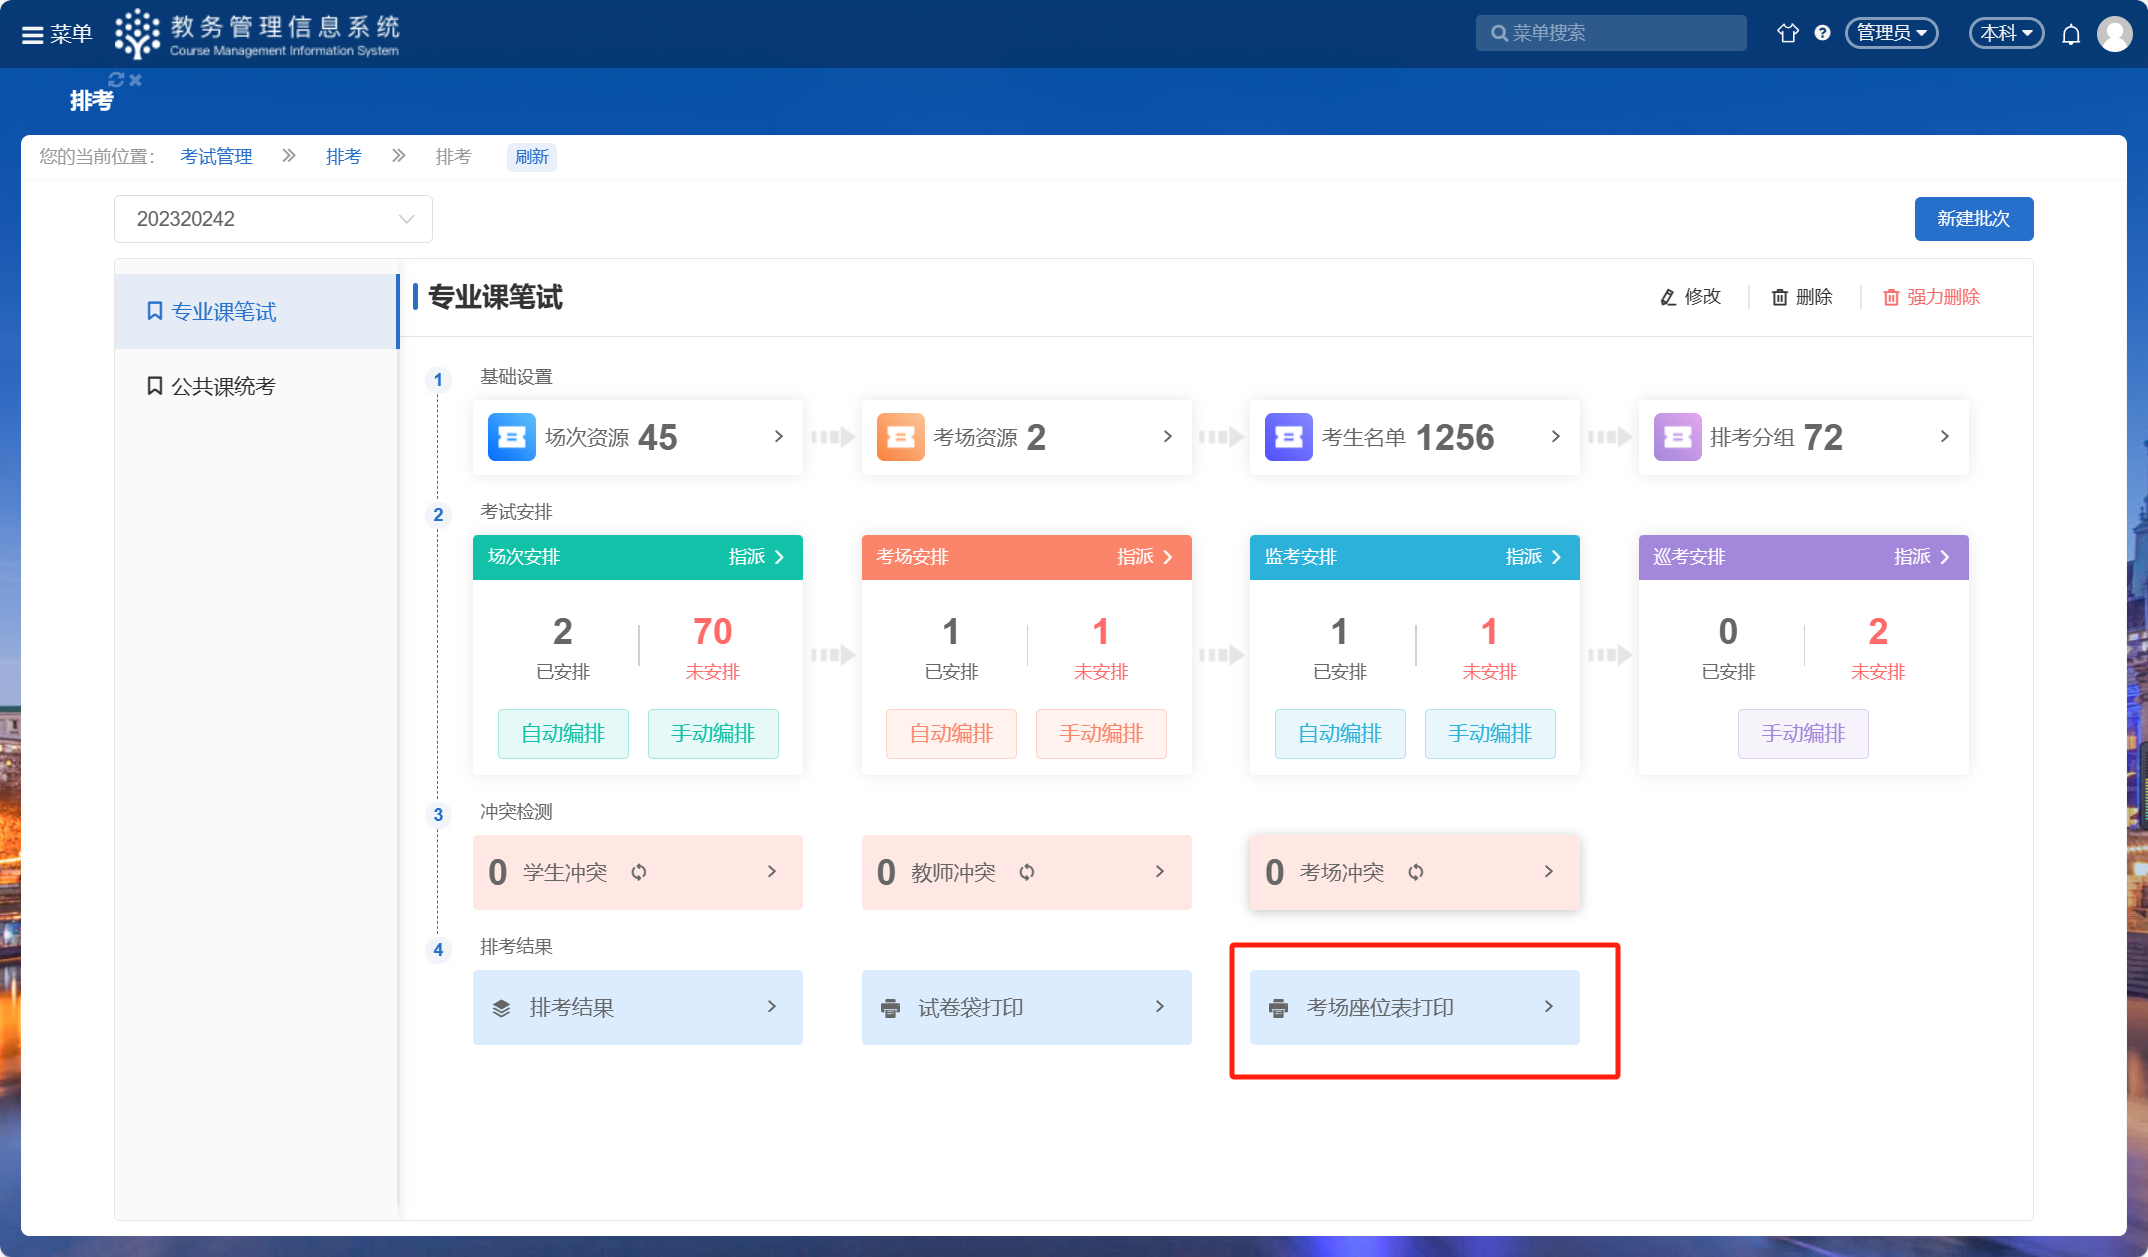Click the hamburger menu icon
The width and height of the screenshot is (2148, 1257).
pyautogui.click(x=33, y=35)
